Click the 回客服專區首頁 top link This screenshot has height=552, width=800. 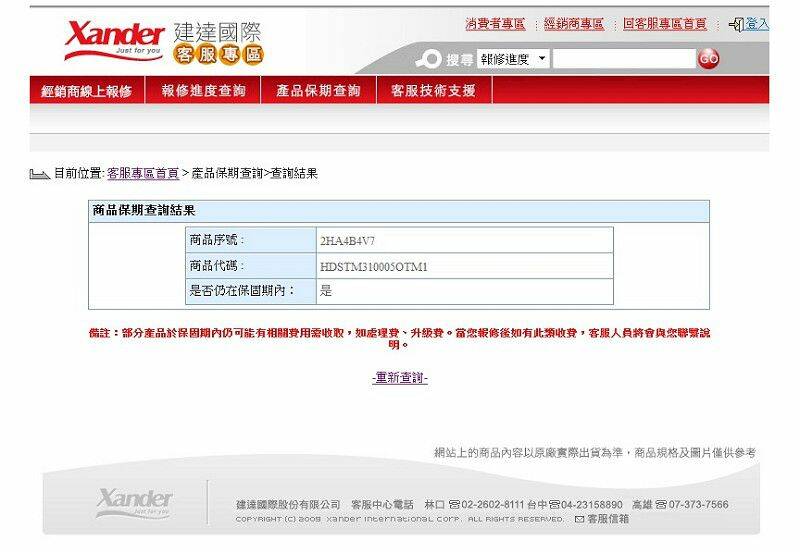tap(664, 24)
